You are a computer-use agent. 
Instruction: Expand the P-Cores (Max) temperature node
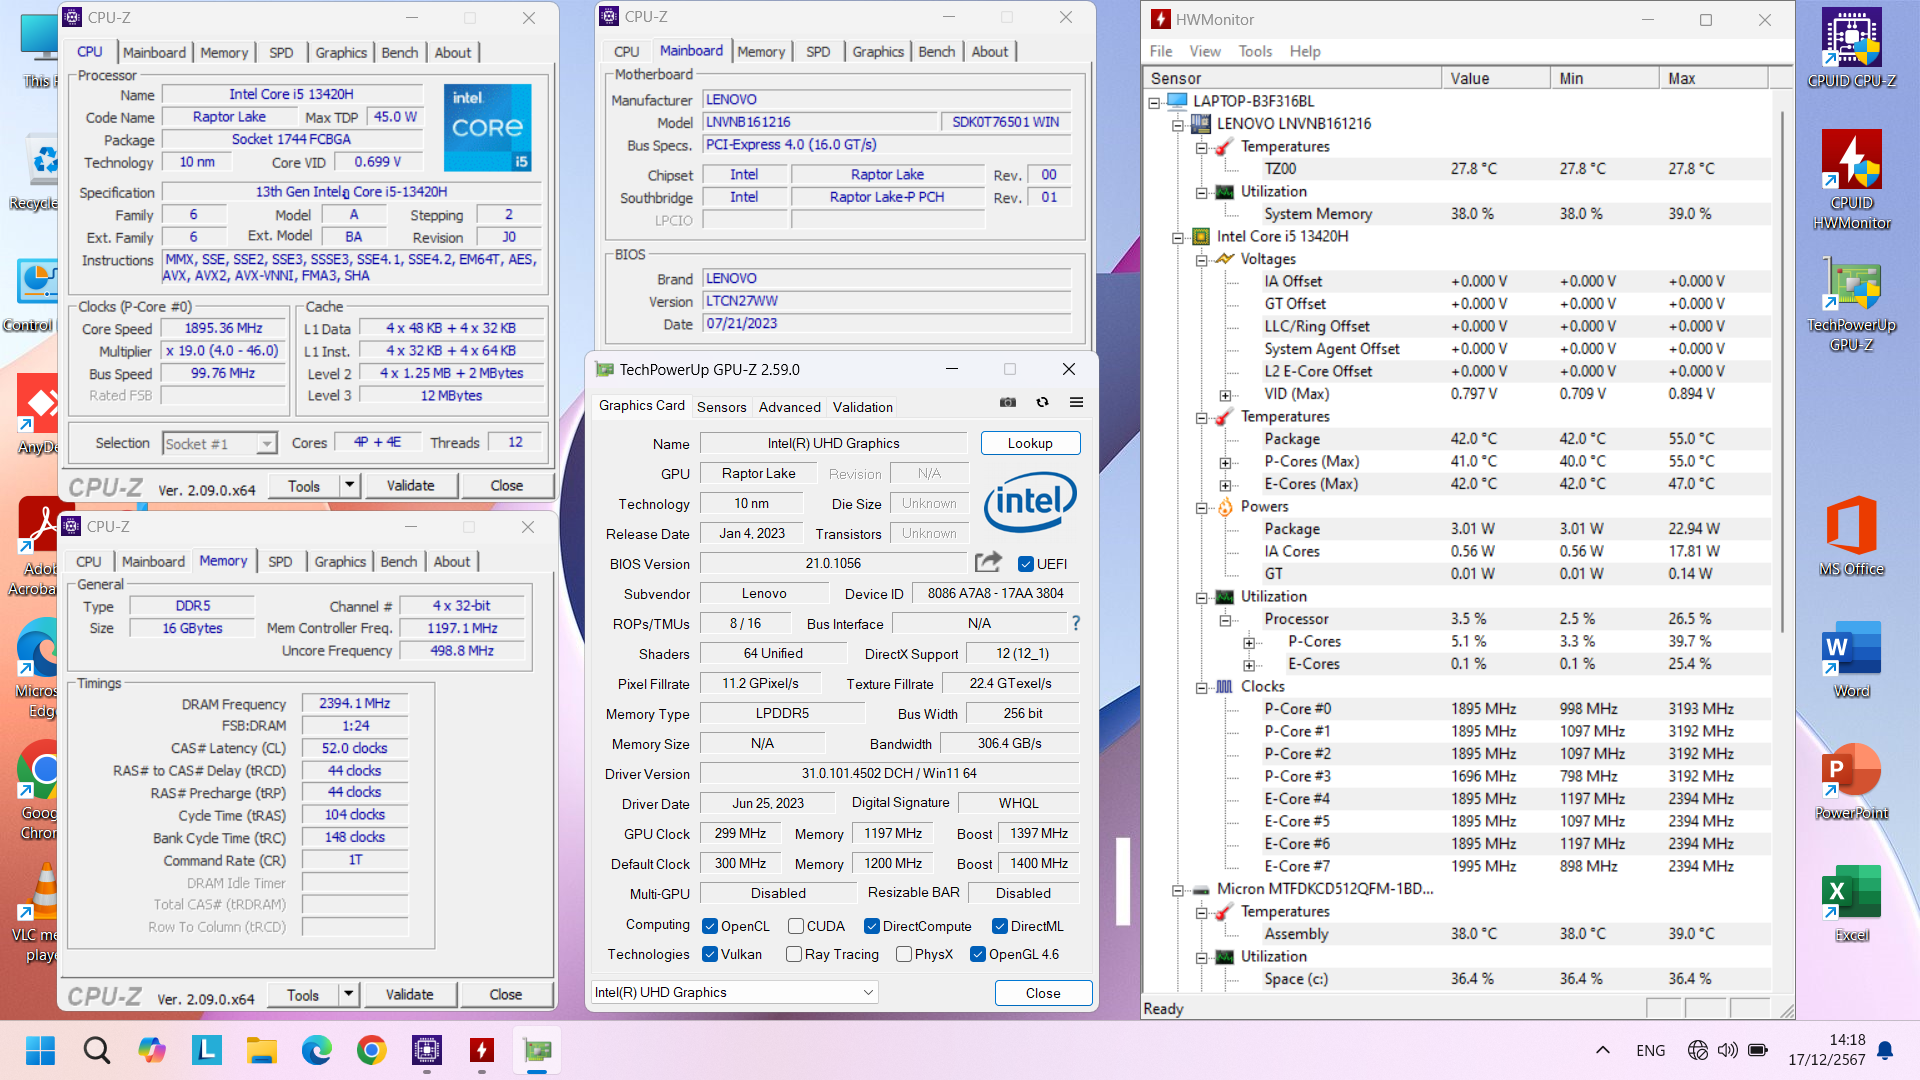click(1225, 462)
